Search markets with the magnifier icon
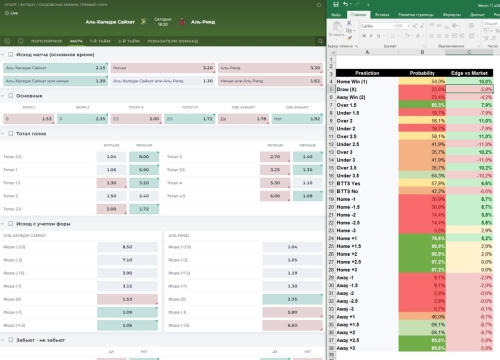Viewport: 500px width, 360px height. tap(320, 41)
